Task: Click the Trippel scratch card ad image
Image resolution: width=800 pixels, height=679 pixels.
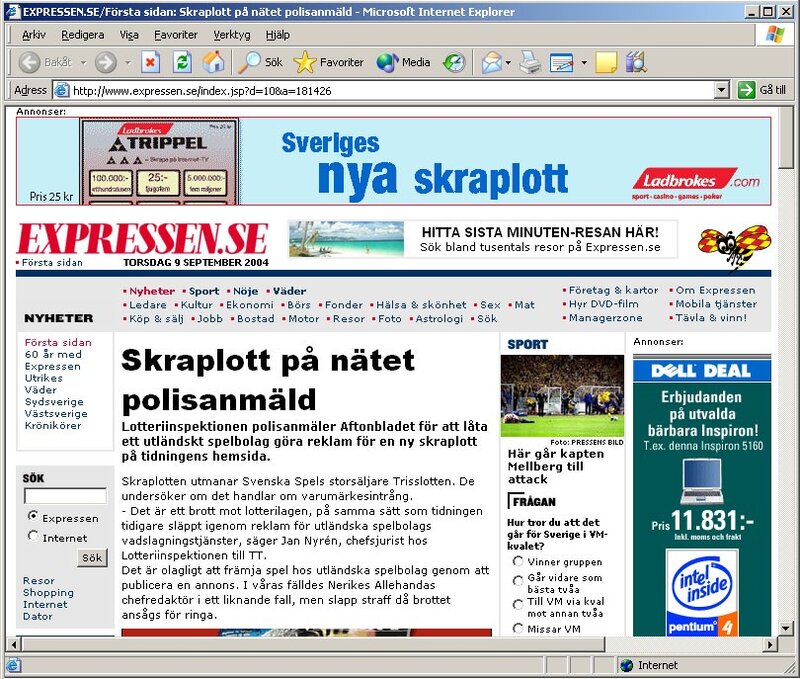Action: 159,161
